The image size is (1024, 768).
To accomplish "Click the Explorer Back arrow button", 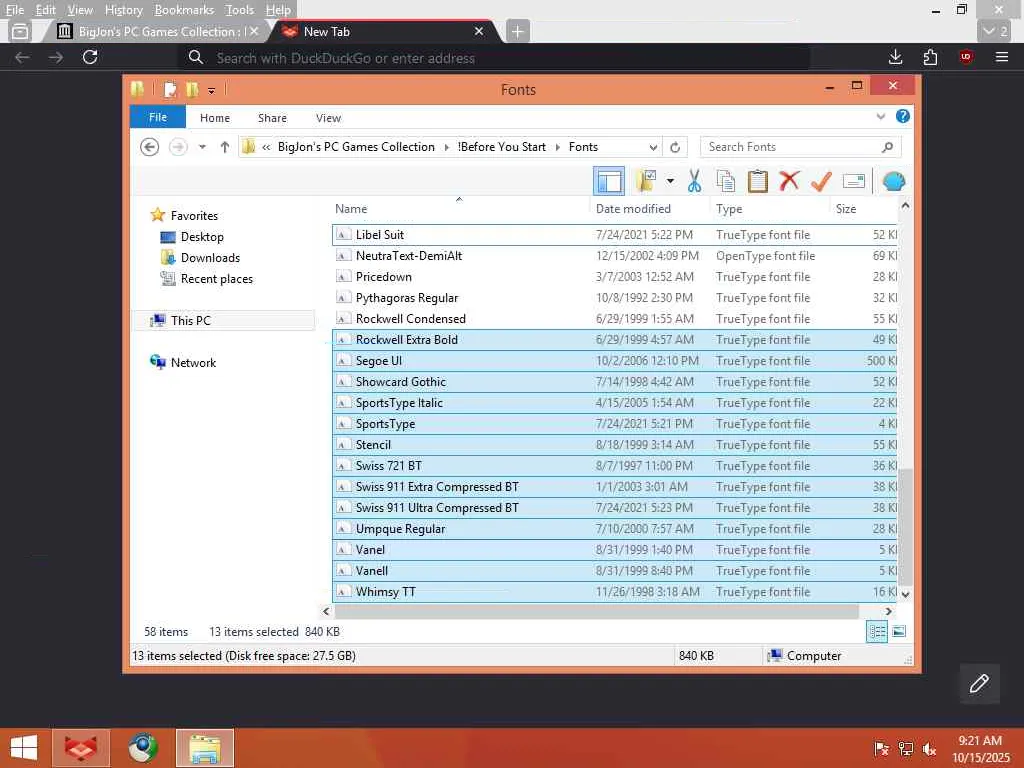I will point(150,147).
